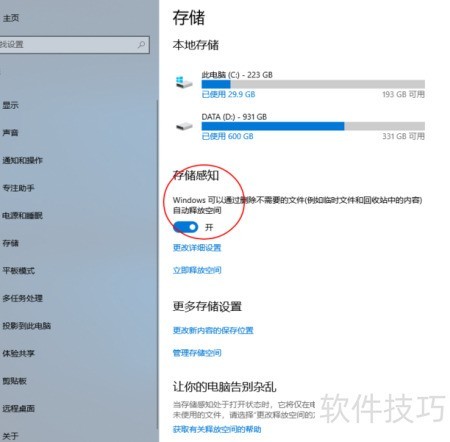Click the 更改详细设置 link
This screenshot has height=442, width=450.
(x=197, y=248)
